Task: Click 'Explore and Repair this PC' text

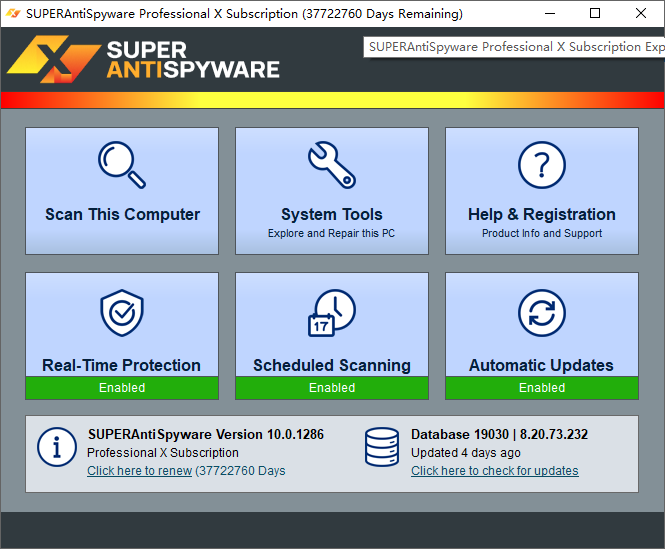Action: (331, 233)
